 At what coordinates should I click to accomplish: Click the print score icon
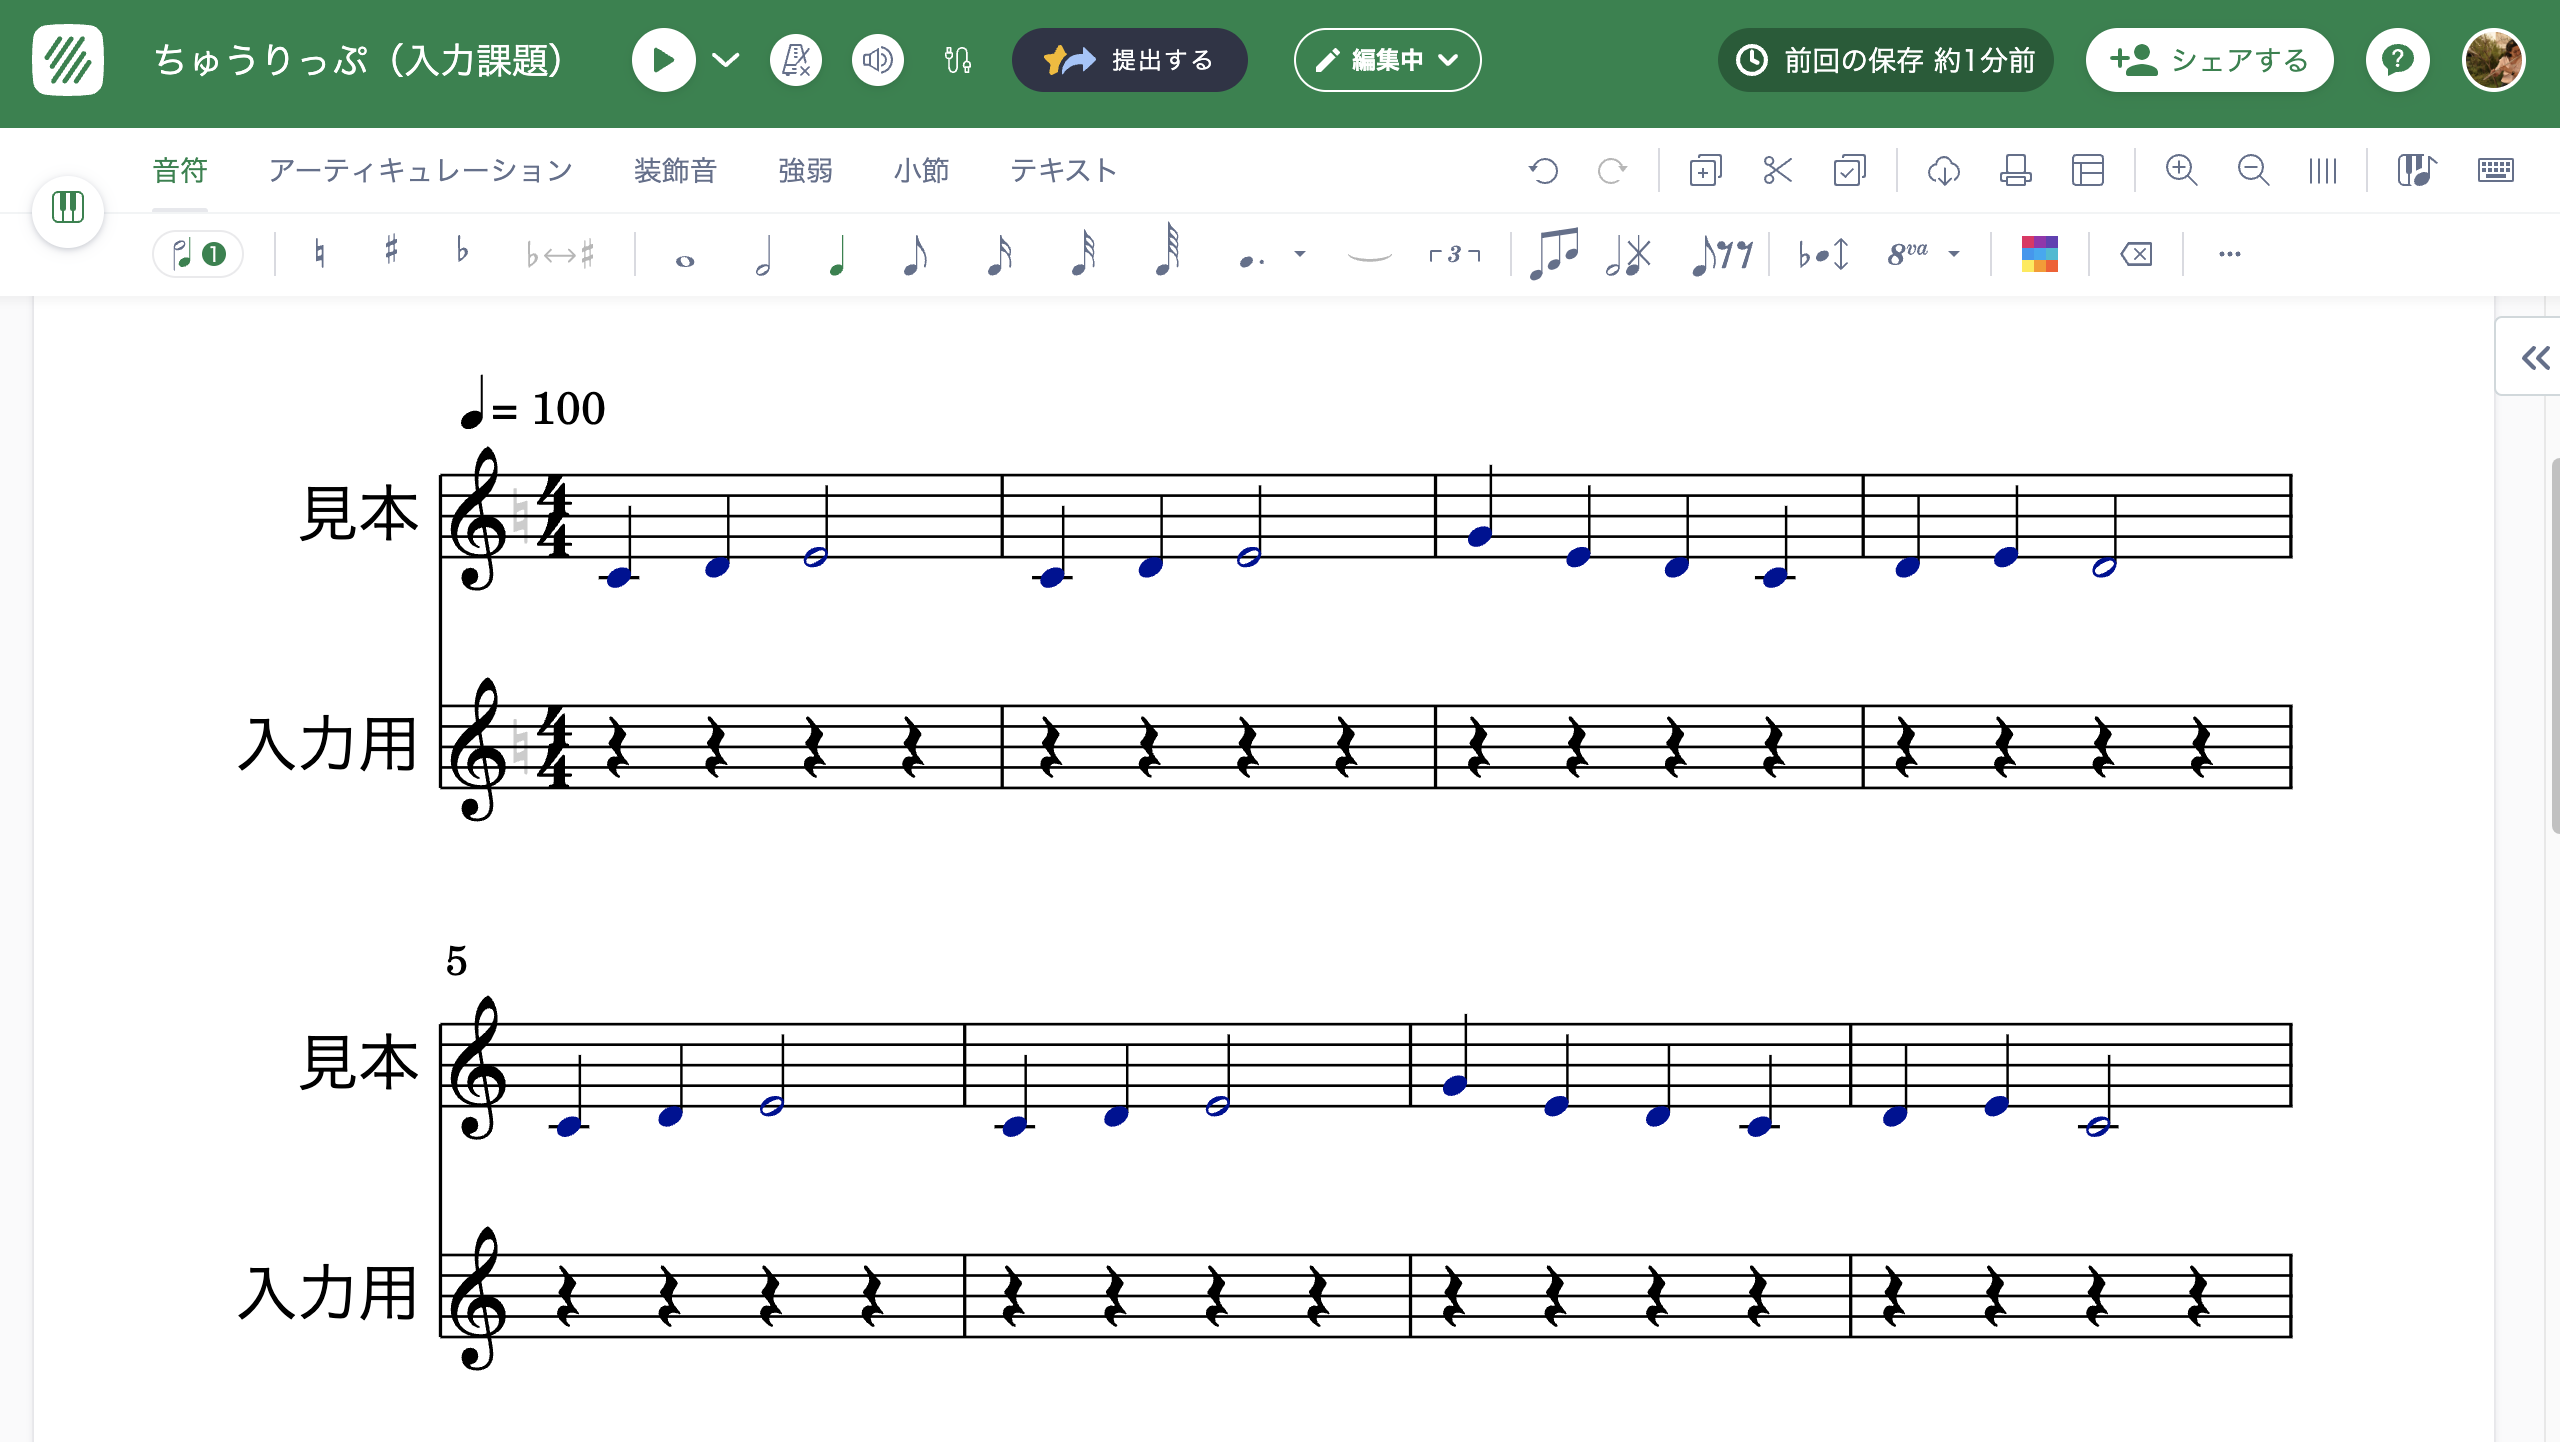tap(2015, 171)
